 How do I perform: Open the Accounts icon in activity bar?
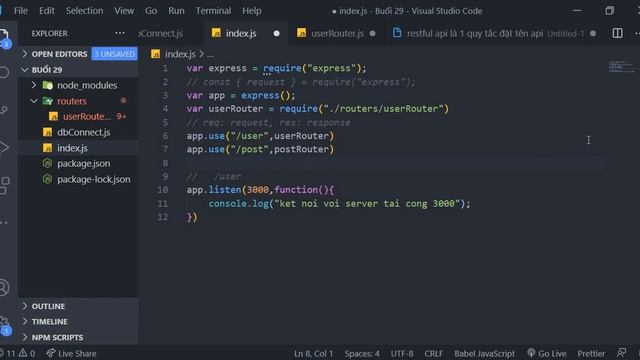[x=4, y=287]
